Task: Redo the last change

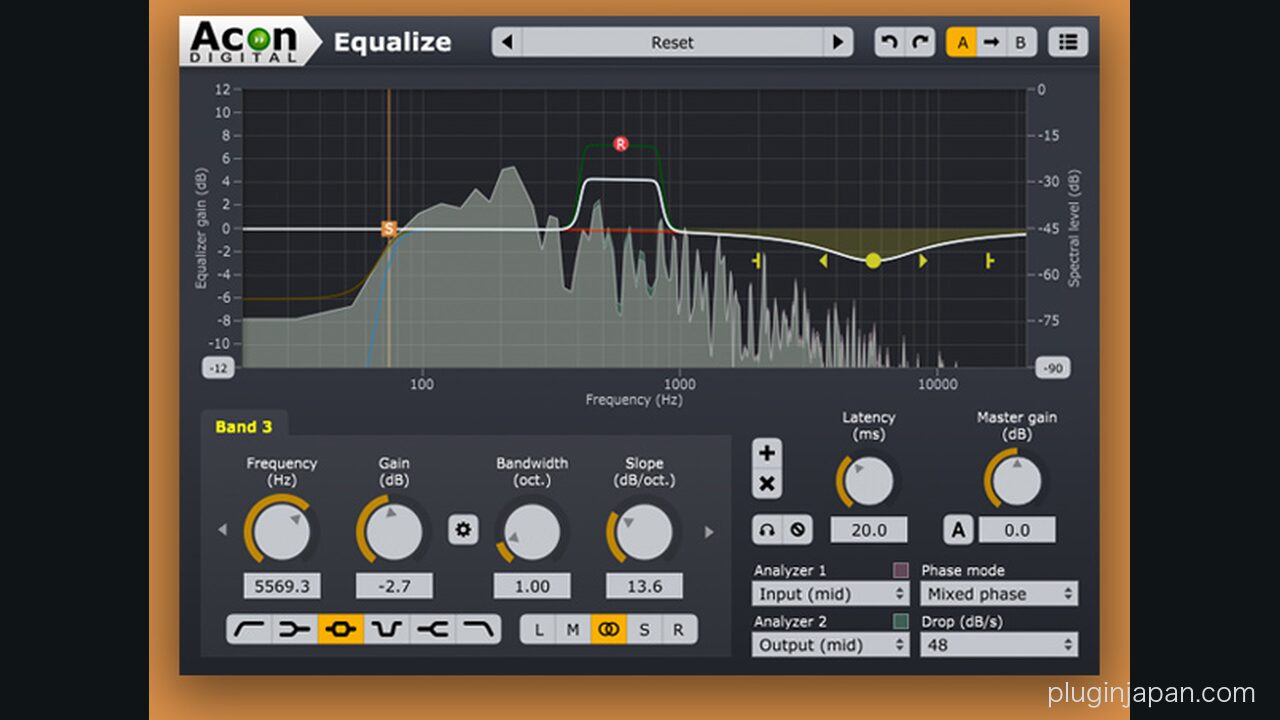Action: pos(920,42)
